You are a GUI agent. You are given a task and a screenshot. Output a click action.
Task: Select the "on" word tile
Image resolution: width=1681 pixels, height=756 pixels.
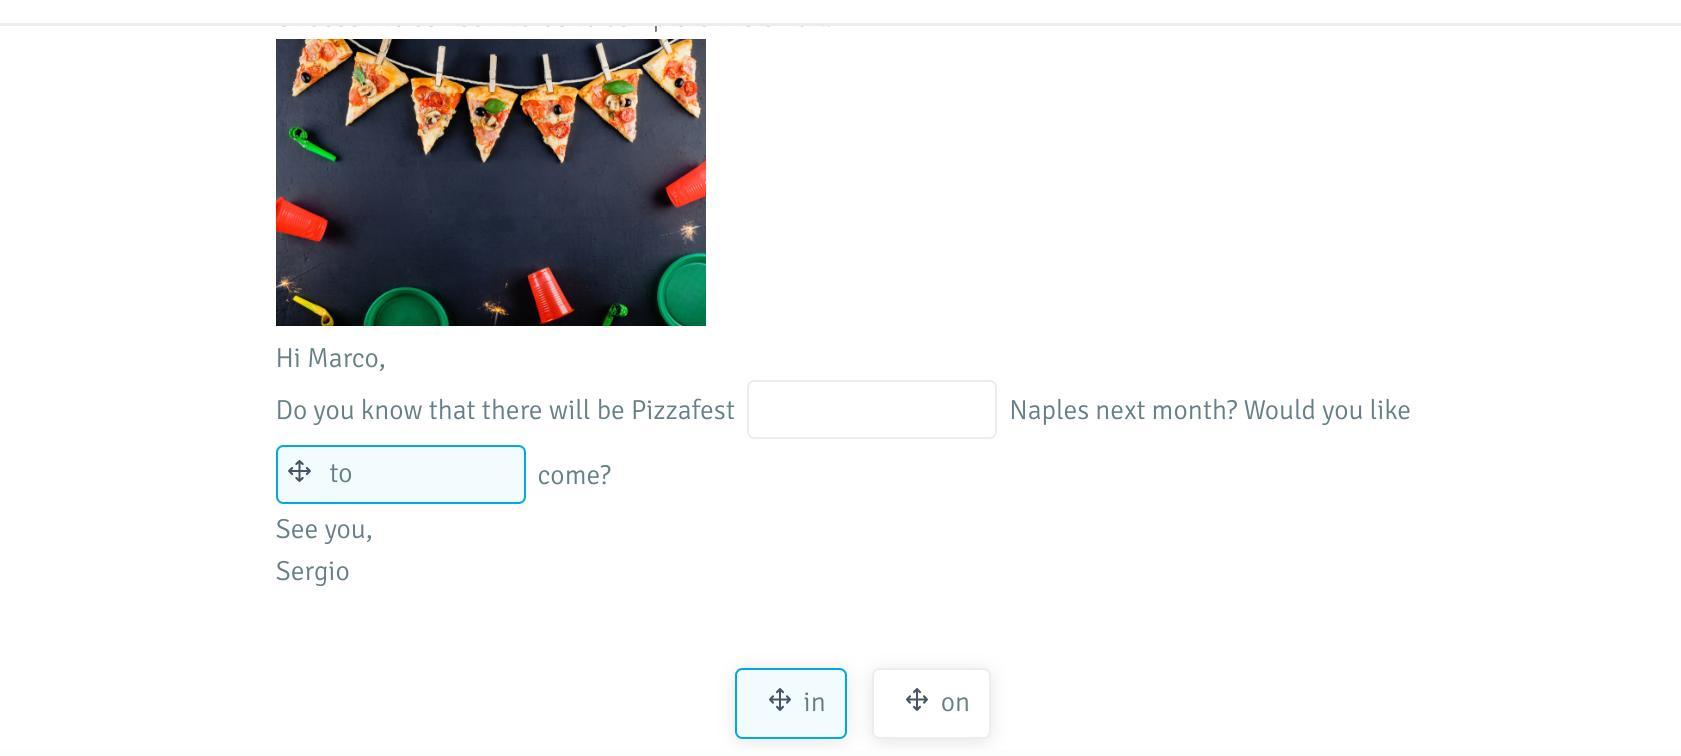pos(931,703)
